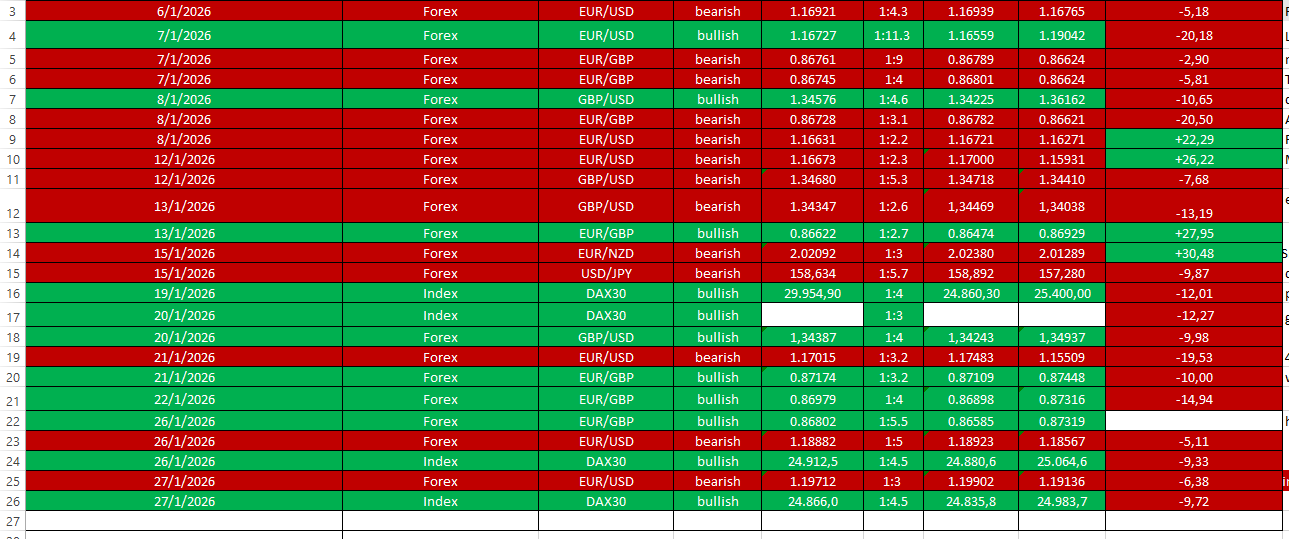This screenshot has height=539, width=1289.
Task: Click the 1:11.3 ratio cell
Action: 892,35
